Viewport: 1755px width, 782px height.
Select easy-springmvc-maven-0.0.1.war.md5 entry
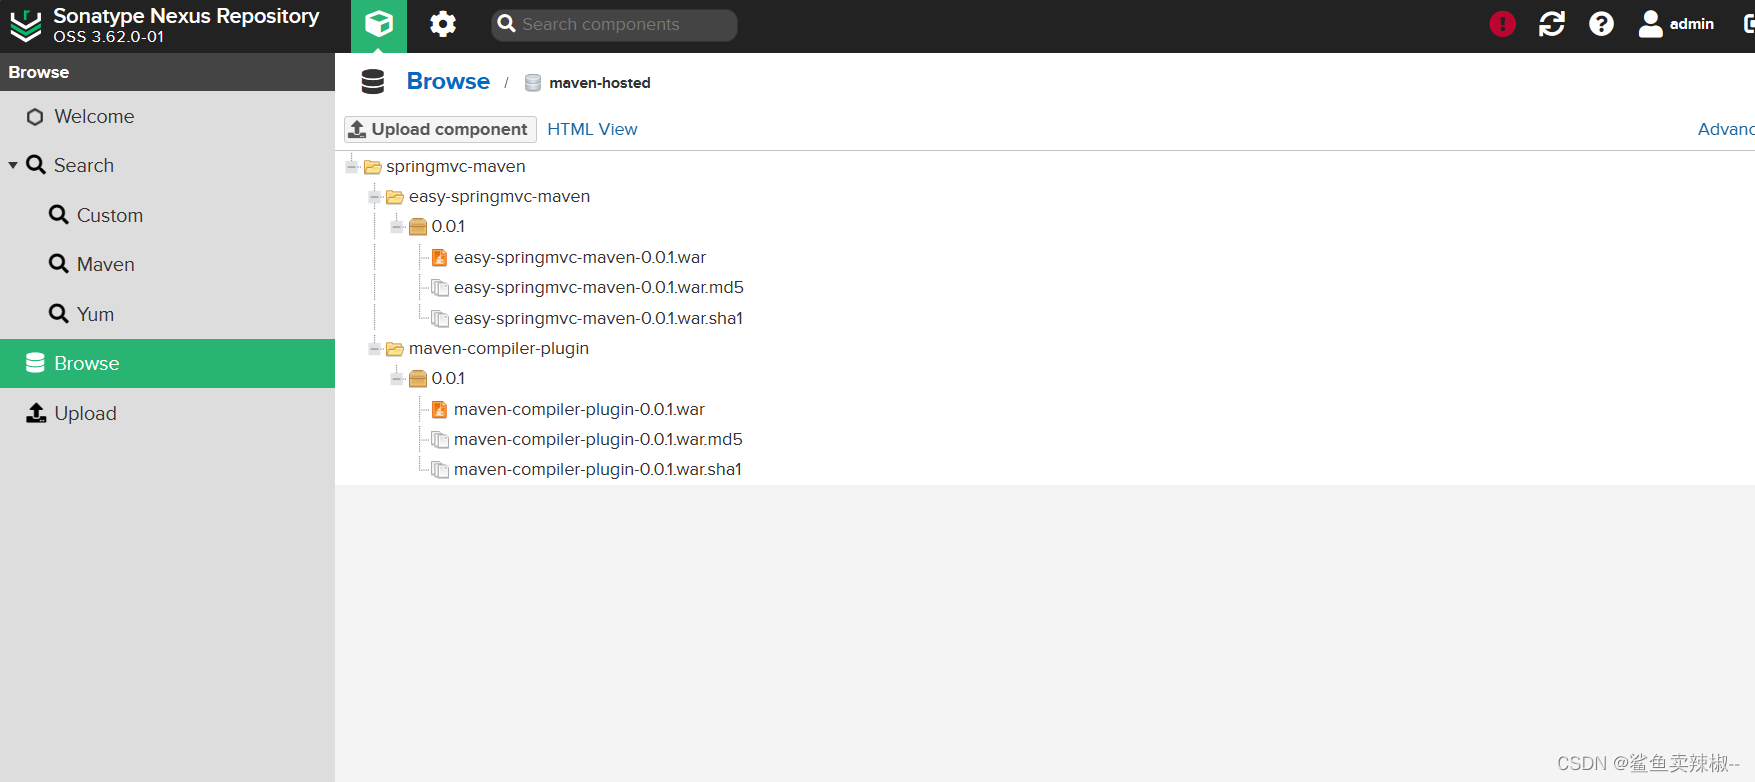click(599, 288)
